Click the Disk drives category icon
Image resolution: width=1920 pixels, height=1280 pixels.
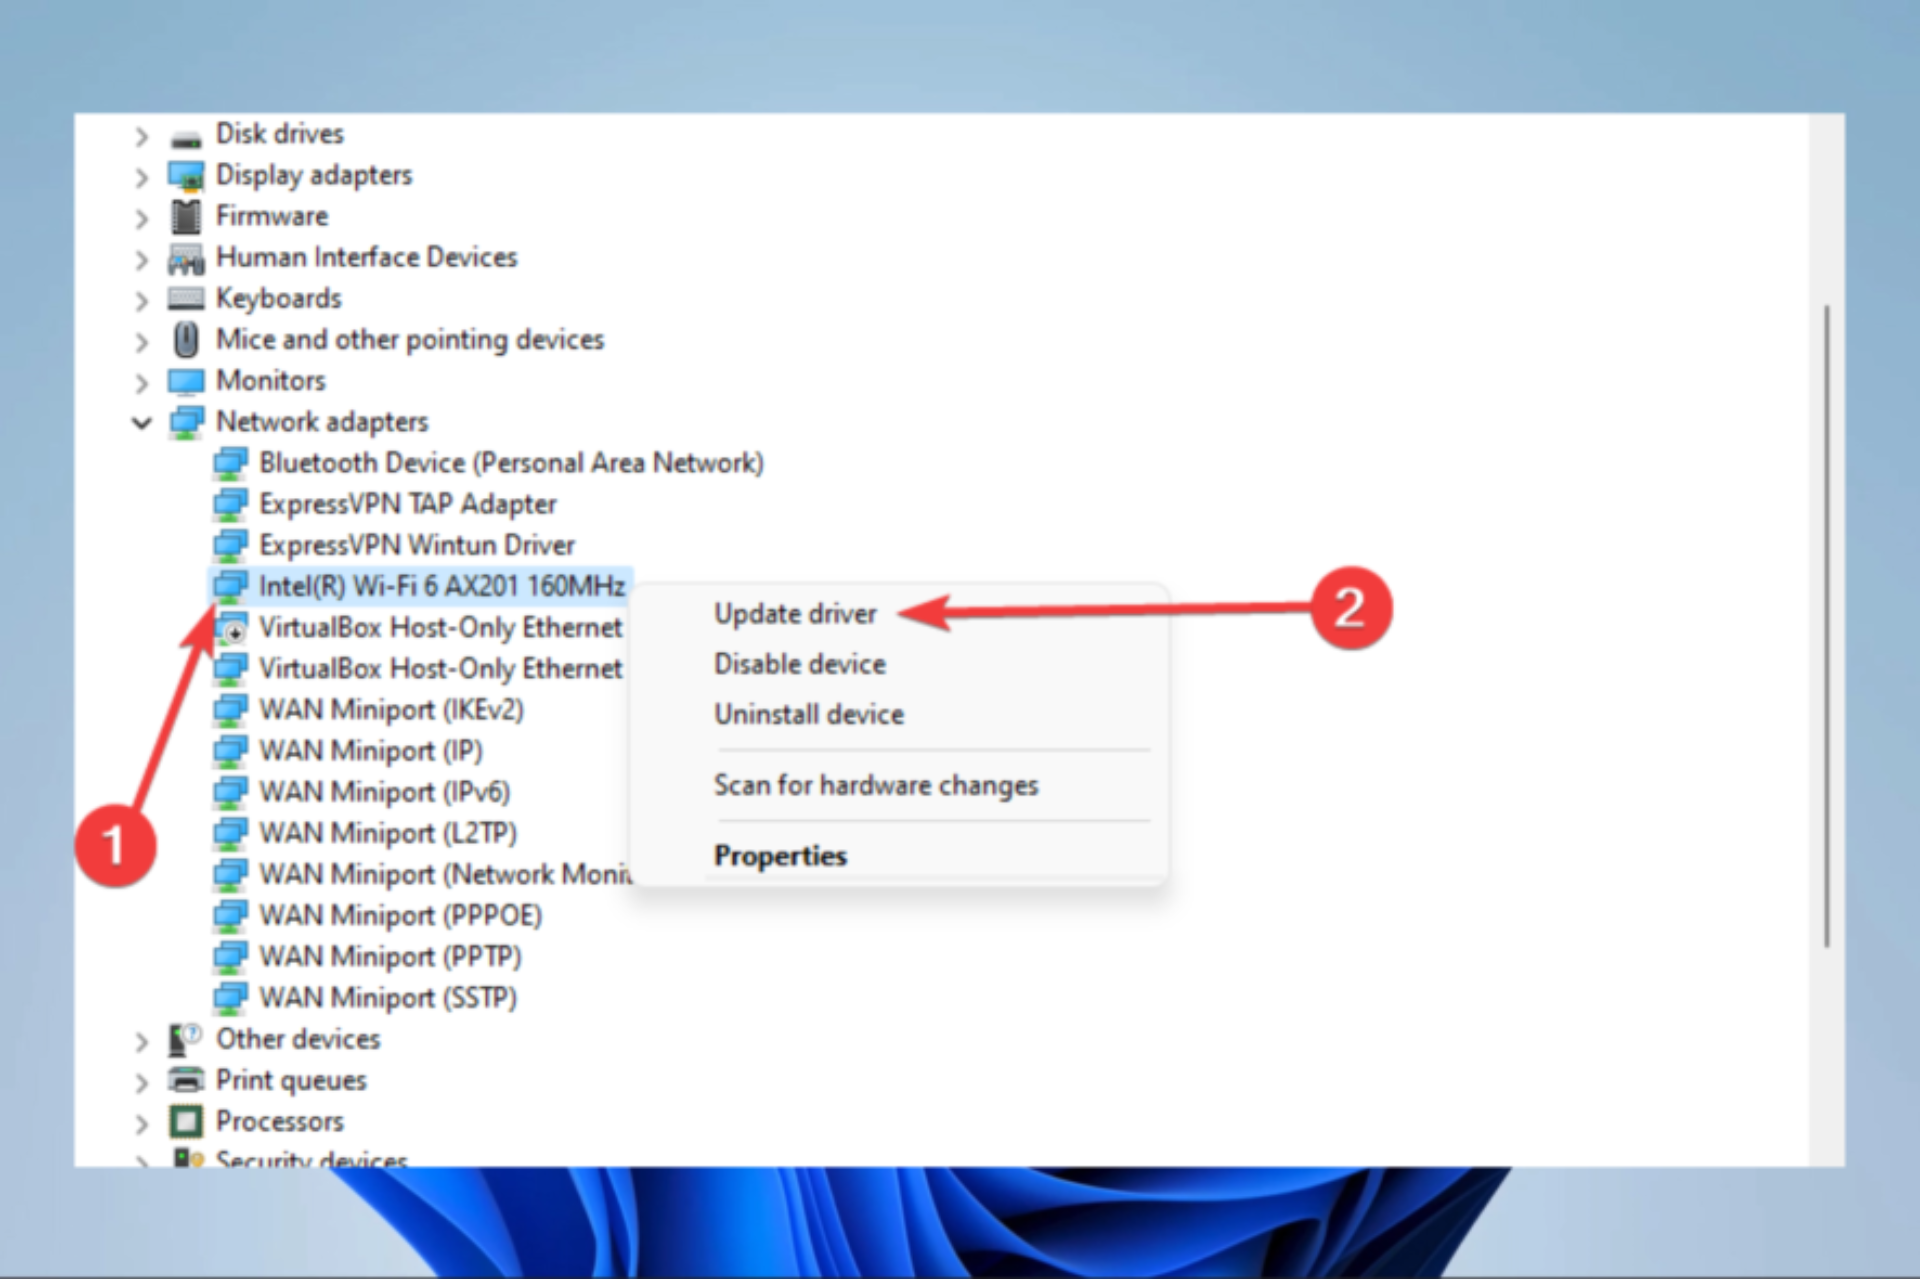tap(186, 137)
